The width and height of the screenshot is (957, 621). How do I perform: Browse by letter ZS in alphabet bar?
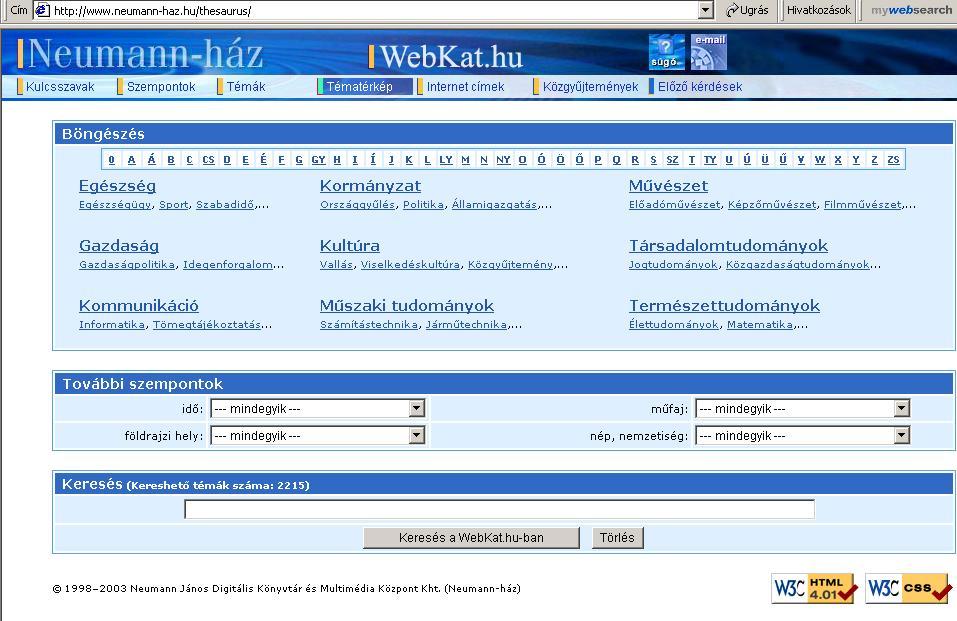[x=893, y=159]
